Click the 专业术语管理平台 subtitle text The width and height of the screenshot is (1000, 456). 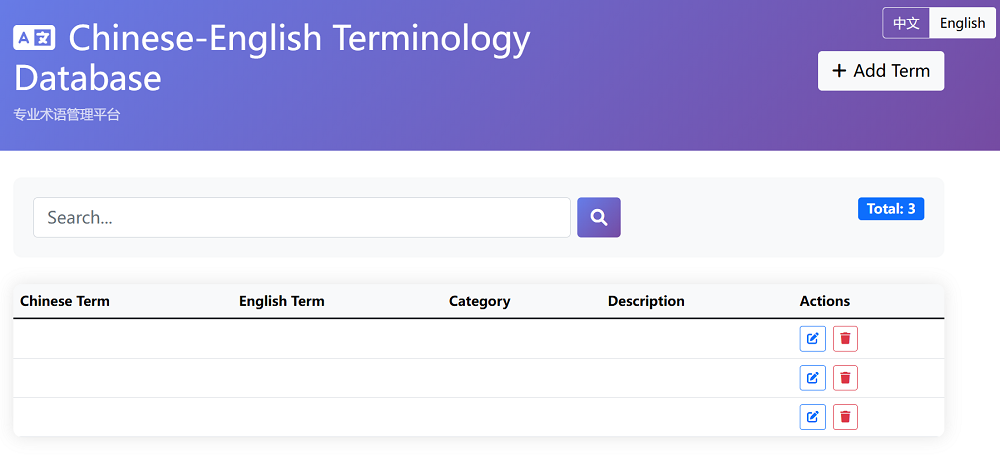pos(66,115)
